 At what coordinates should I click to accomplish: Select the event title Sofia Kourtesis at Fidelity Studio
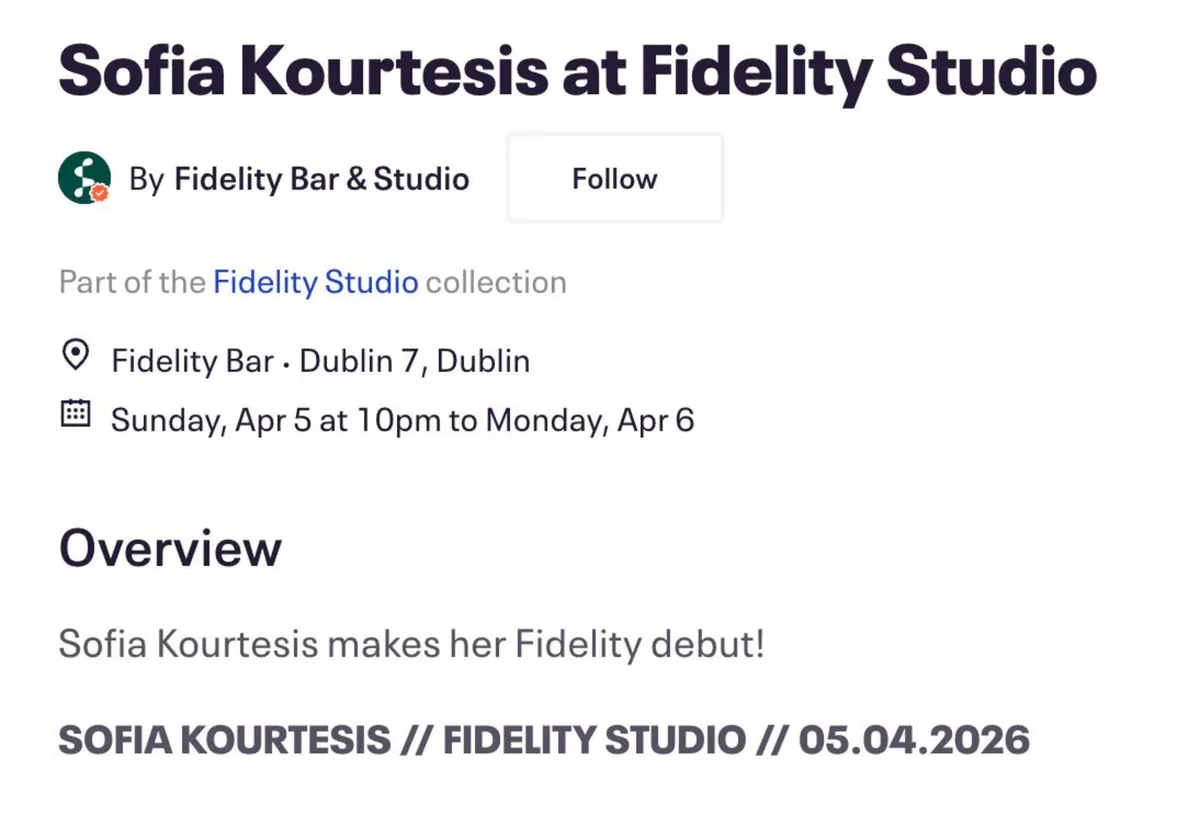(x=577, y=70)
